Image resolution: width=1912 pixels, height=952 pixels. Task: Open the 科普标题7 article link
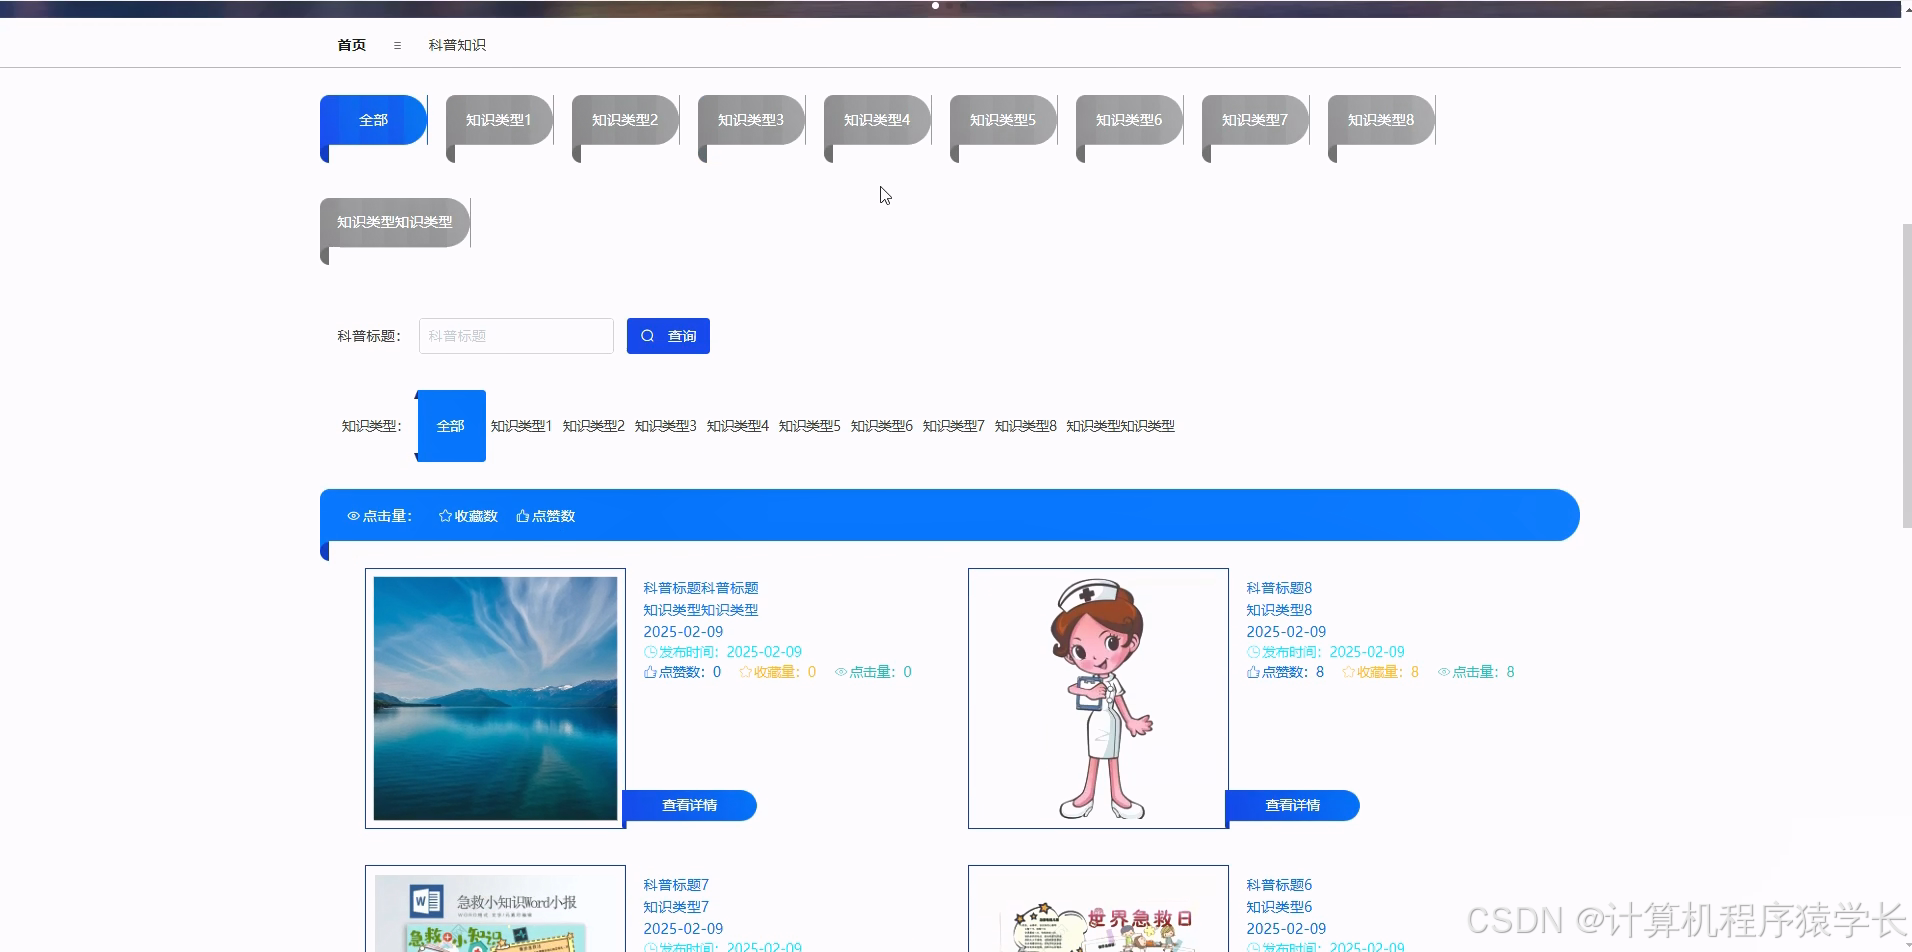tap(675, 884)
